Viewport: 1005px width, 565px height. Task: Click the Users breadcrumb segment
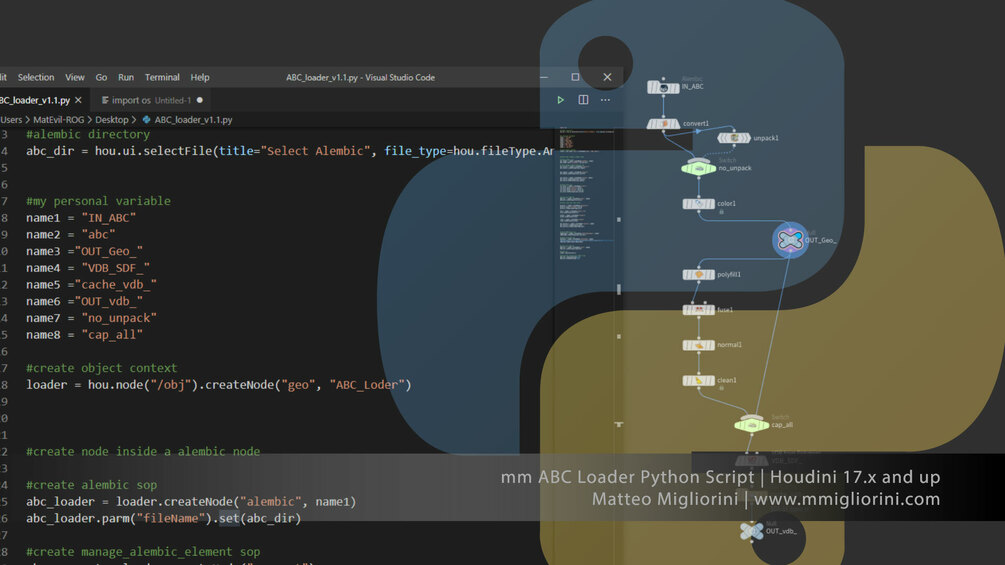click(11, 120)
